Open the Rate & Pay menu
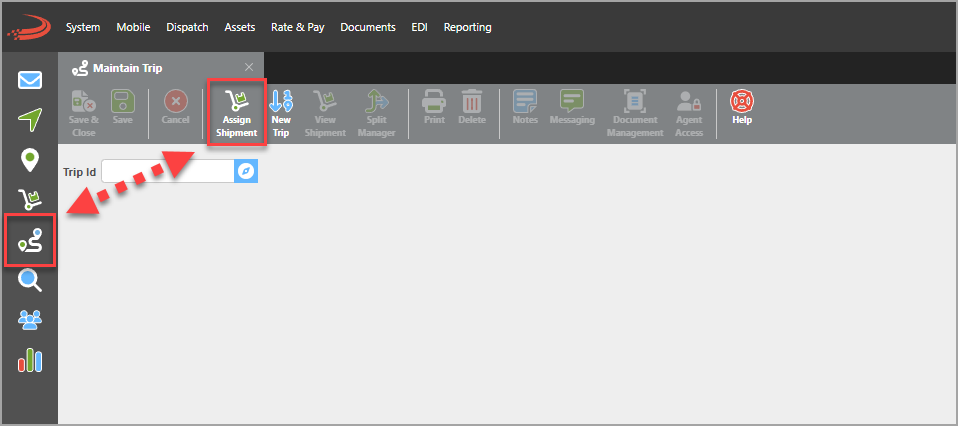Image resolution: width=958 pixels, height=426 pixels. [297, 27]
